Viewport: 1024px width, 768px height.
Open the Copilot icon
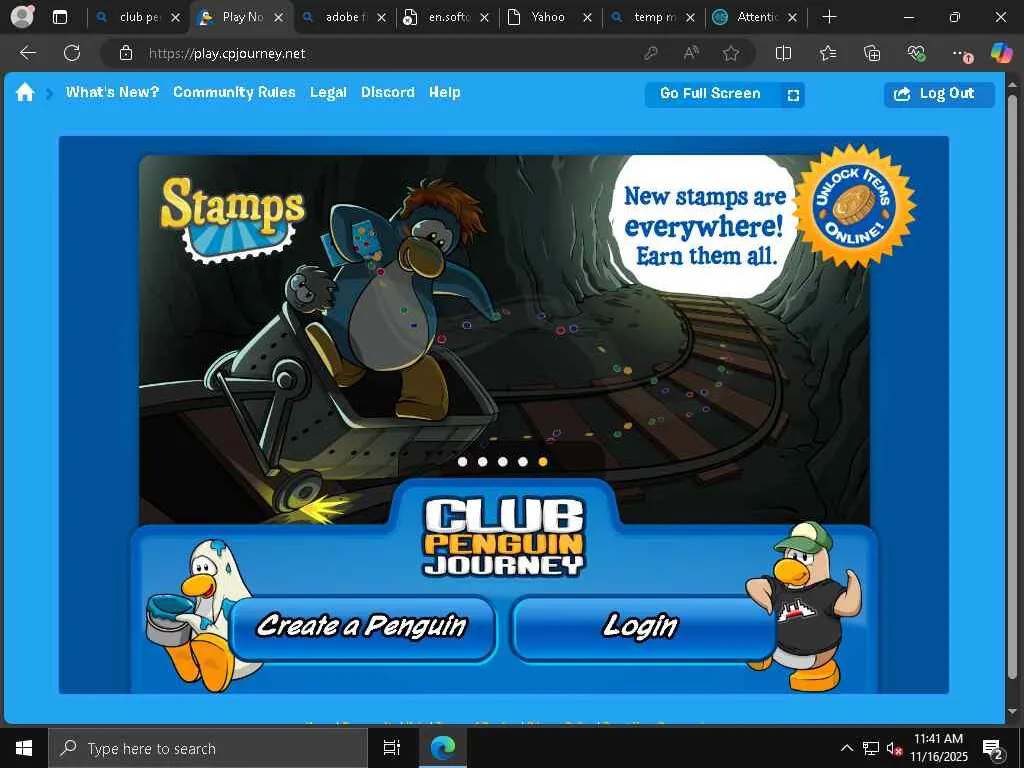coord(1001,53)
